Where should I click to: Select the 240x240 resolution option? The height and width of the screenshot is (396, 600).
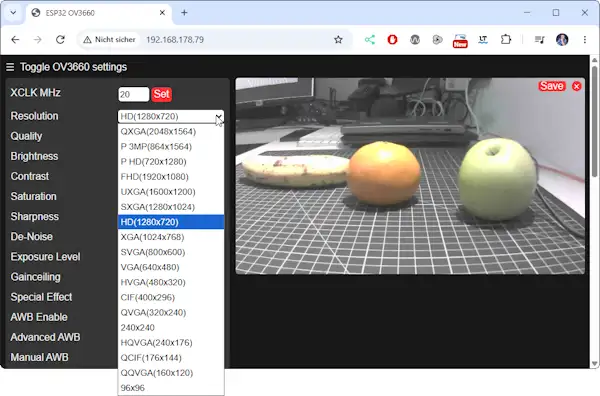coord(171,328)
